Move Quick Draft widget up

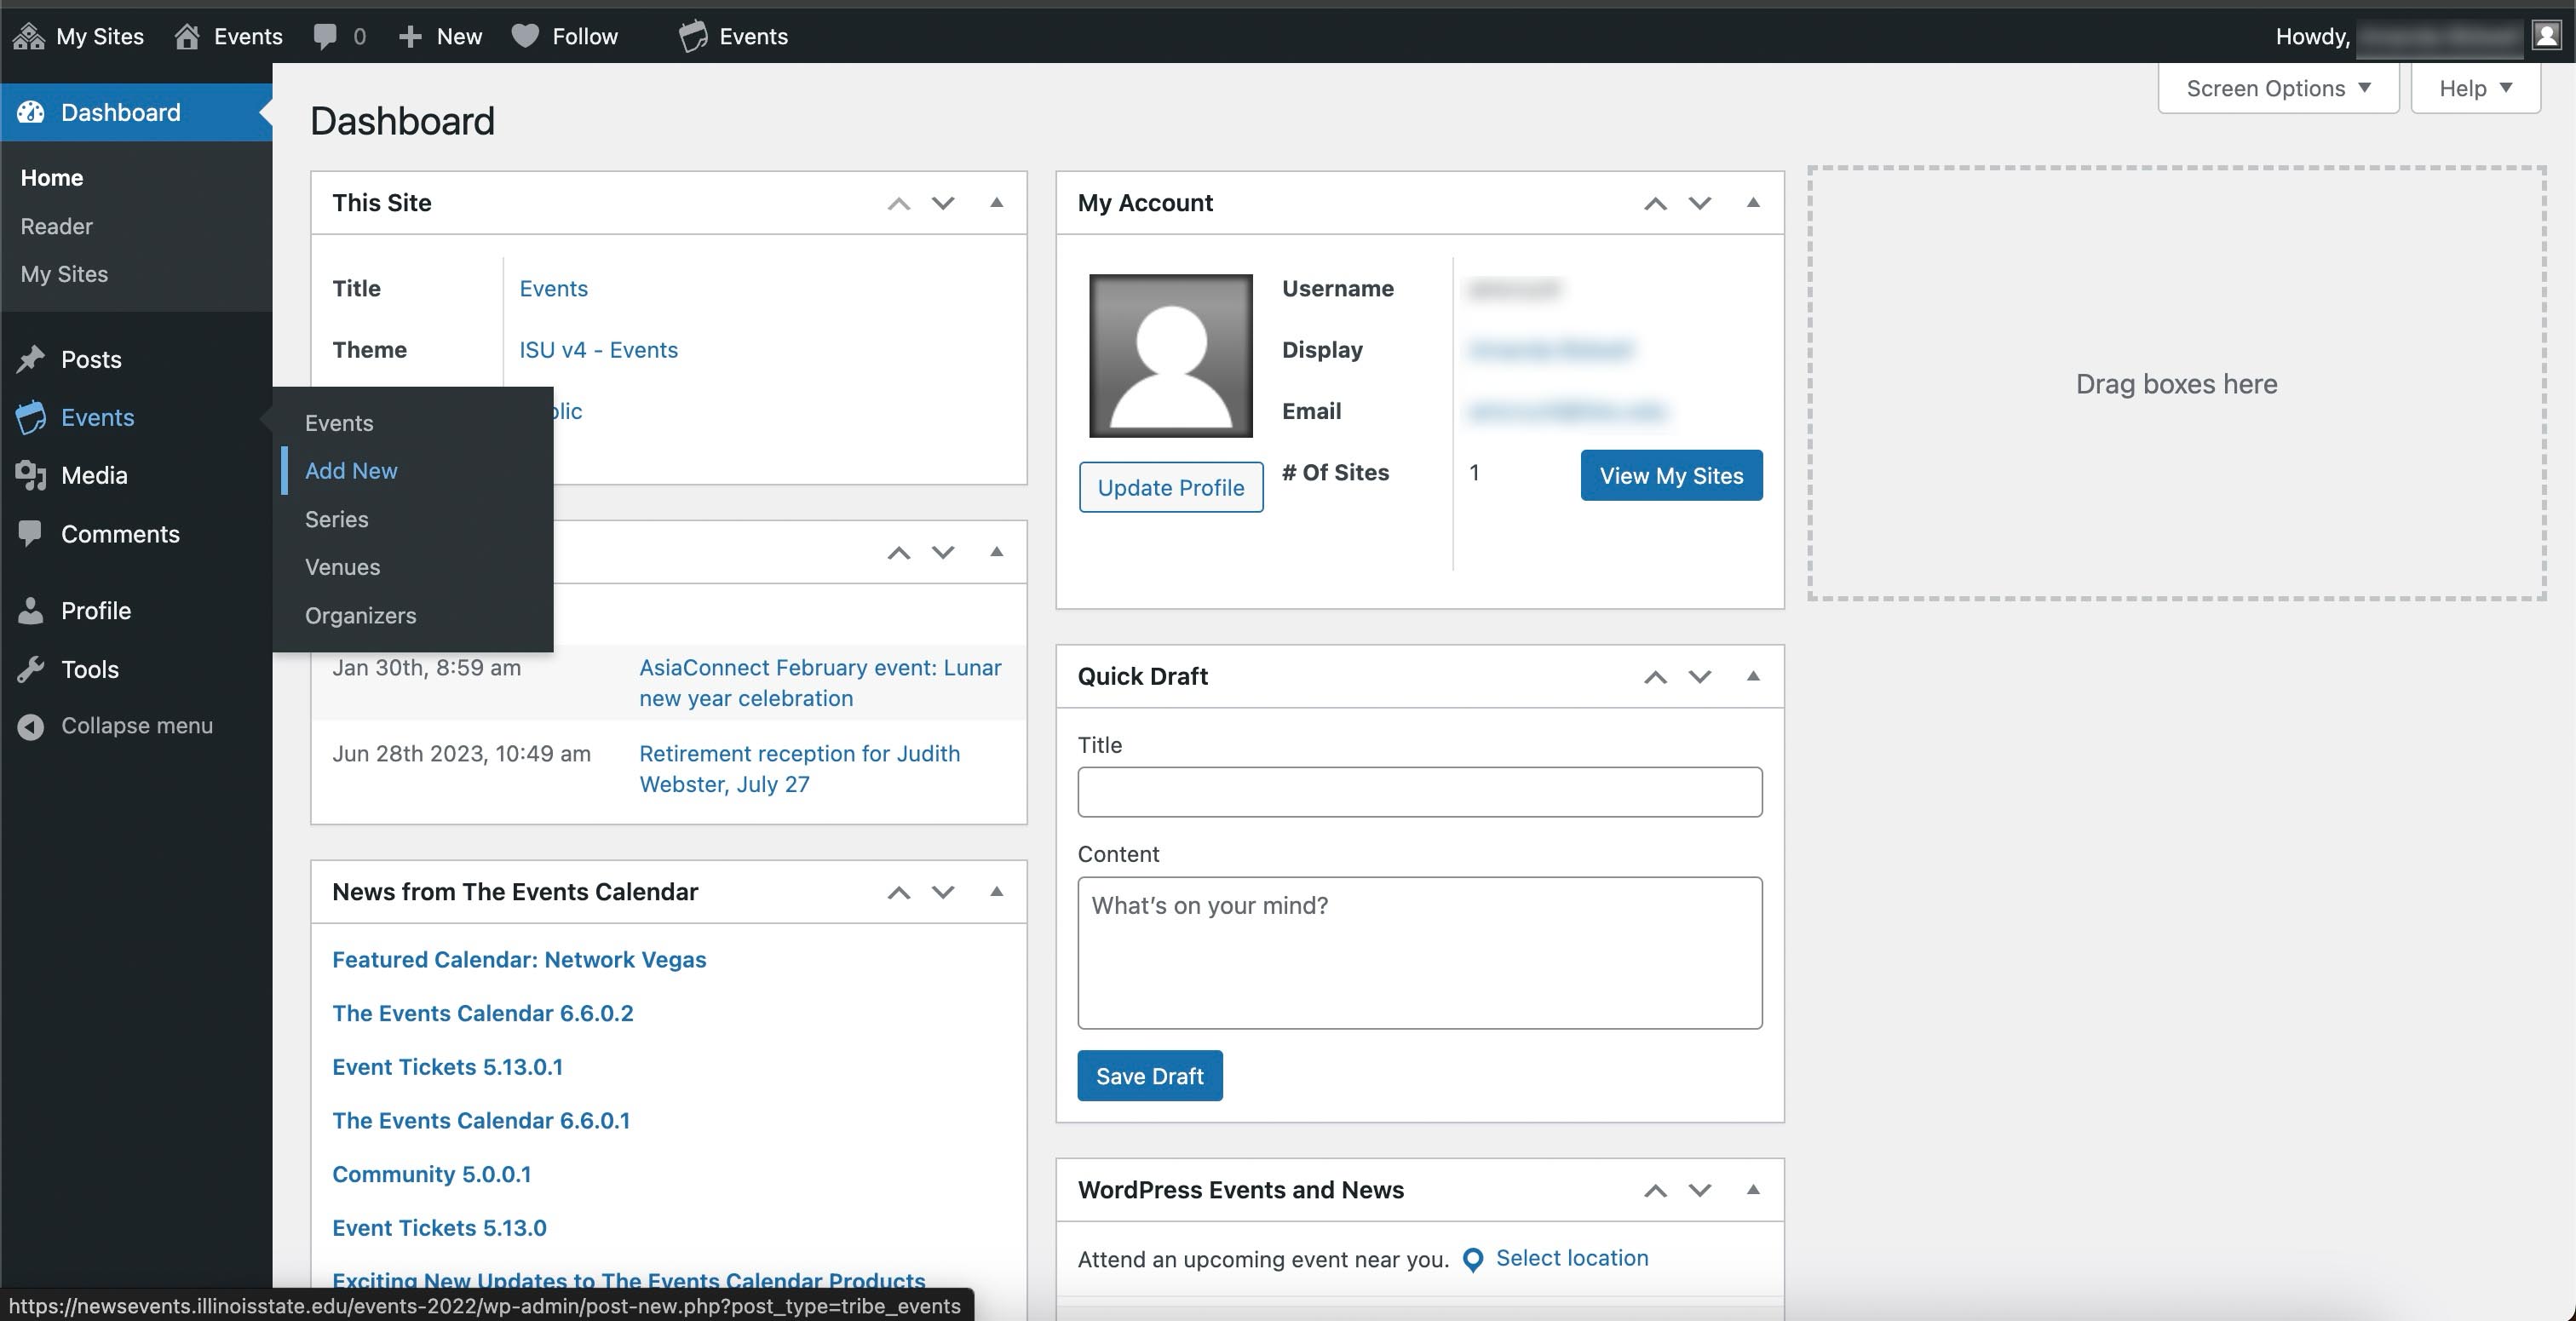click(1655, 677)
